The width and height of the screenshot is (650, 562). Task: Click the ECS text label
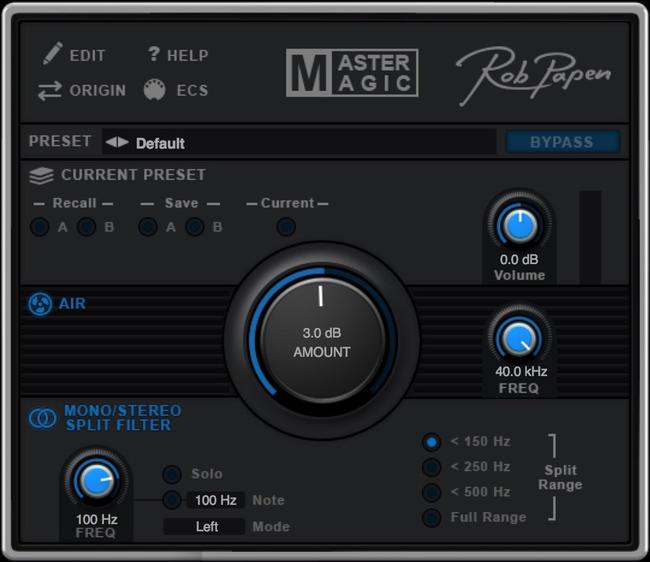click(192, 90)
